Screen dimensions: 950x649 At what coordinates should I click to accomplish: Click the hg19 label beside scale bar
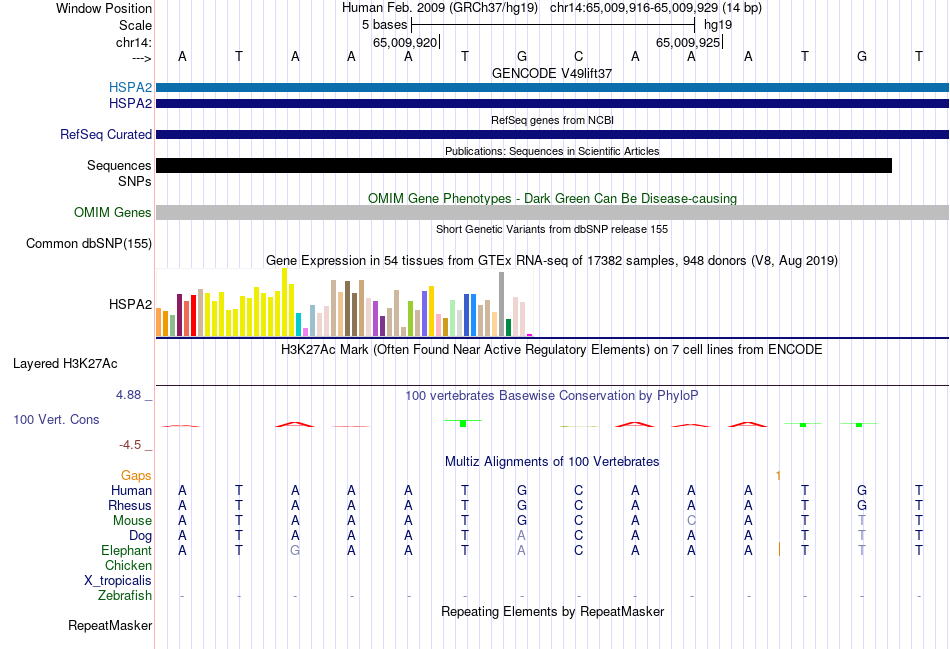tap(718, 25)
